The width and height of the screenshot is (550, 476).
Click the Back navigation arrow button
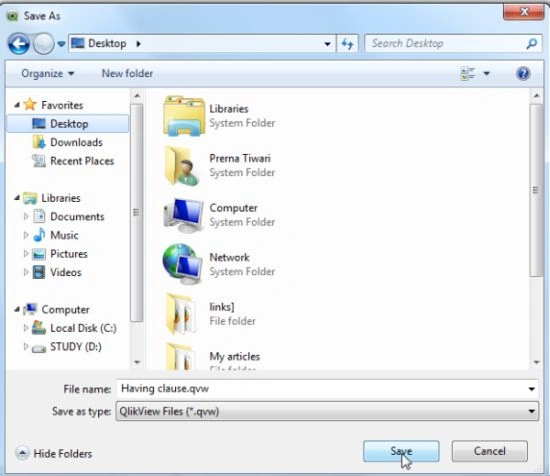click(18, 44)
